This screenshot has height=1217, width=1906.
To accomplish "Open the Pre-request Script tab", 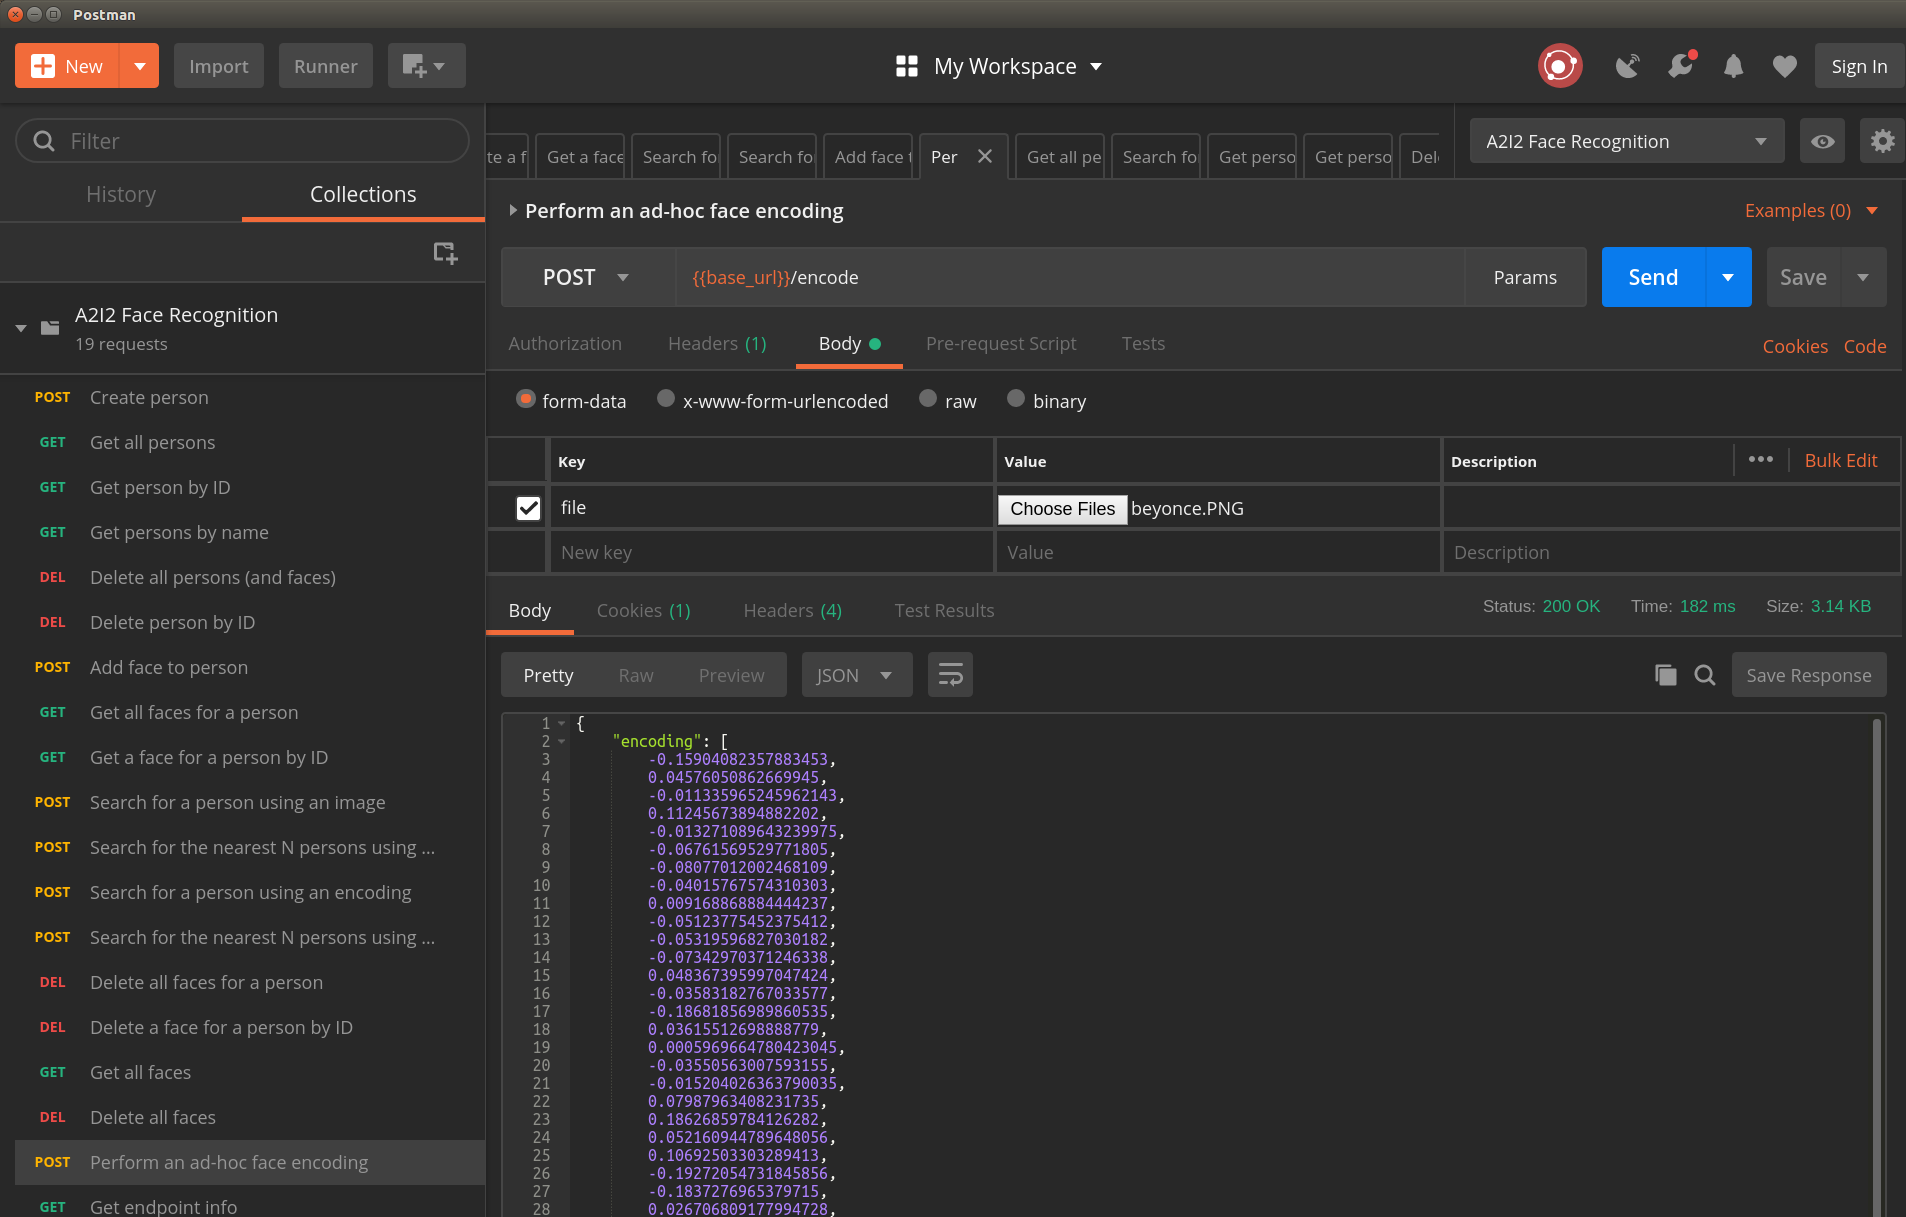I will click(x=1001, y=343).
